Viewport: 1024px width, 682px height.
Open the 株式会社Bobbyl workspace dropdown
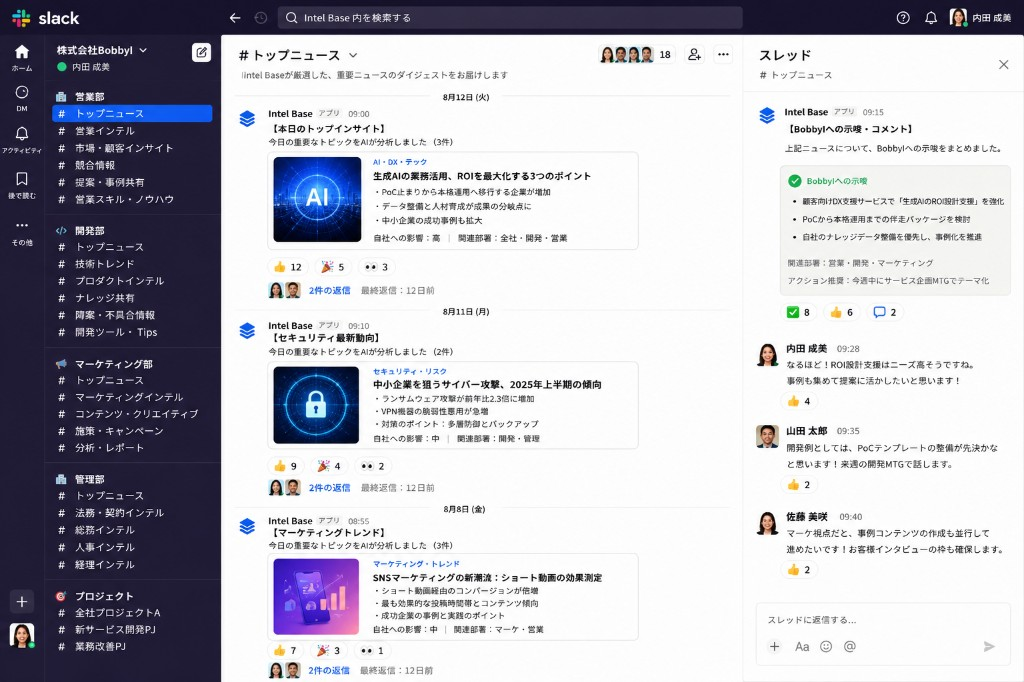[x=102, y=50]
